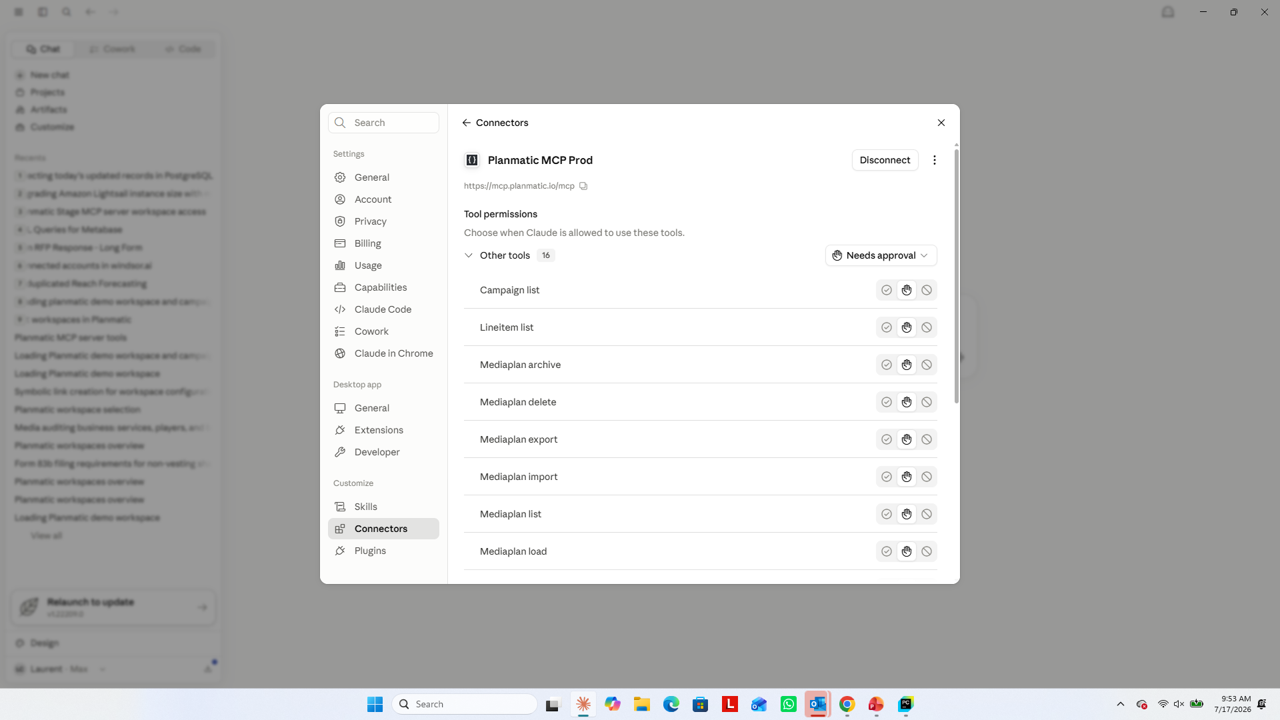Select needs-approval hand for Mediaplan list
The image size is (1280, 720).
pyautogui.click(x=907, y=514)
